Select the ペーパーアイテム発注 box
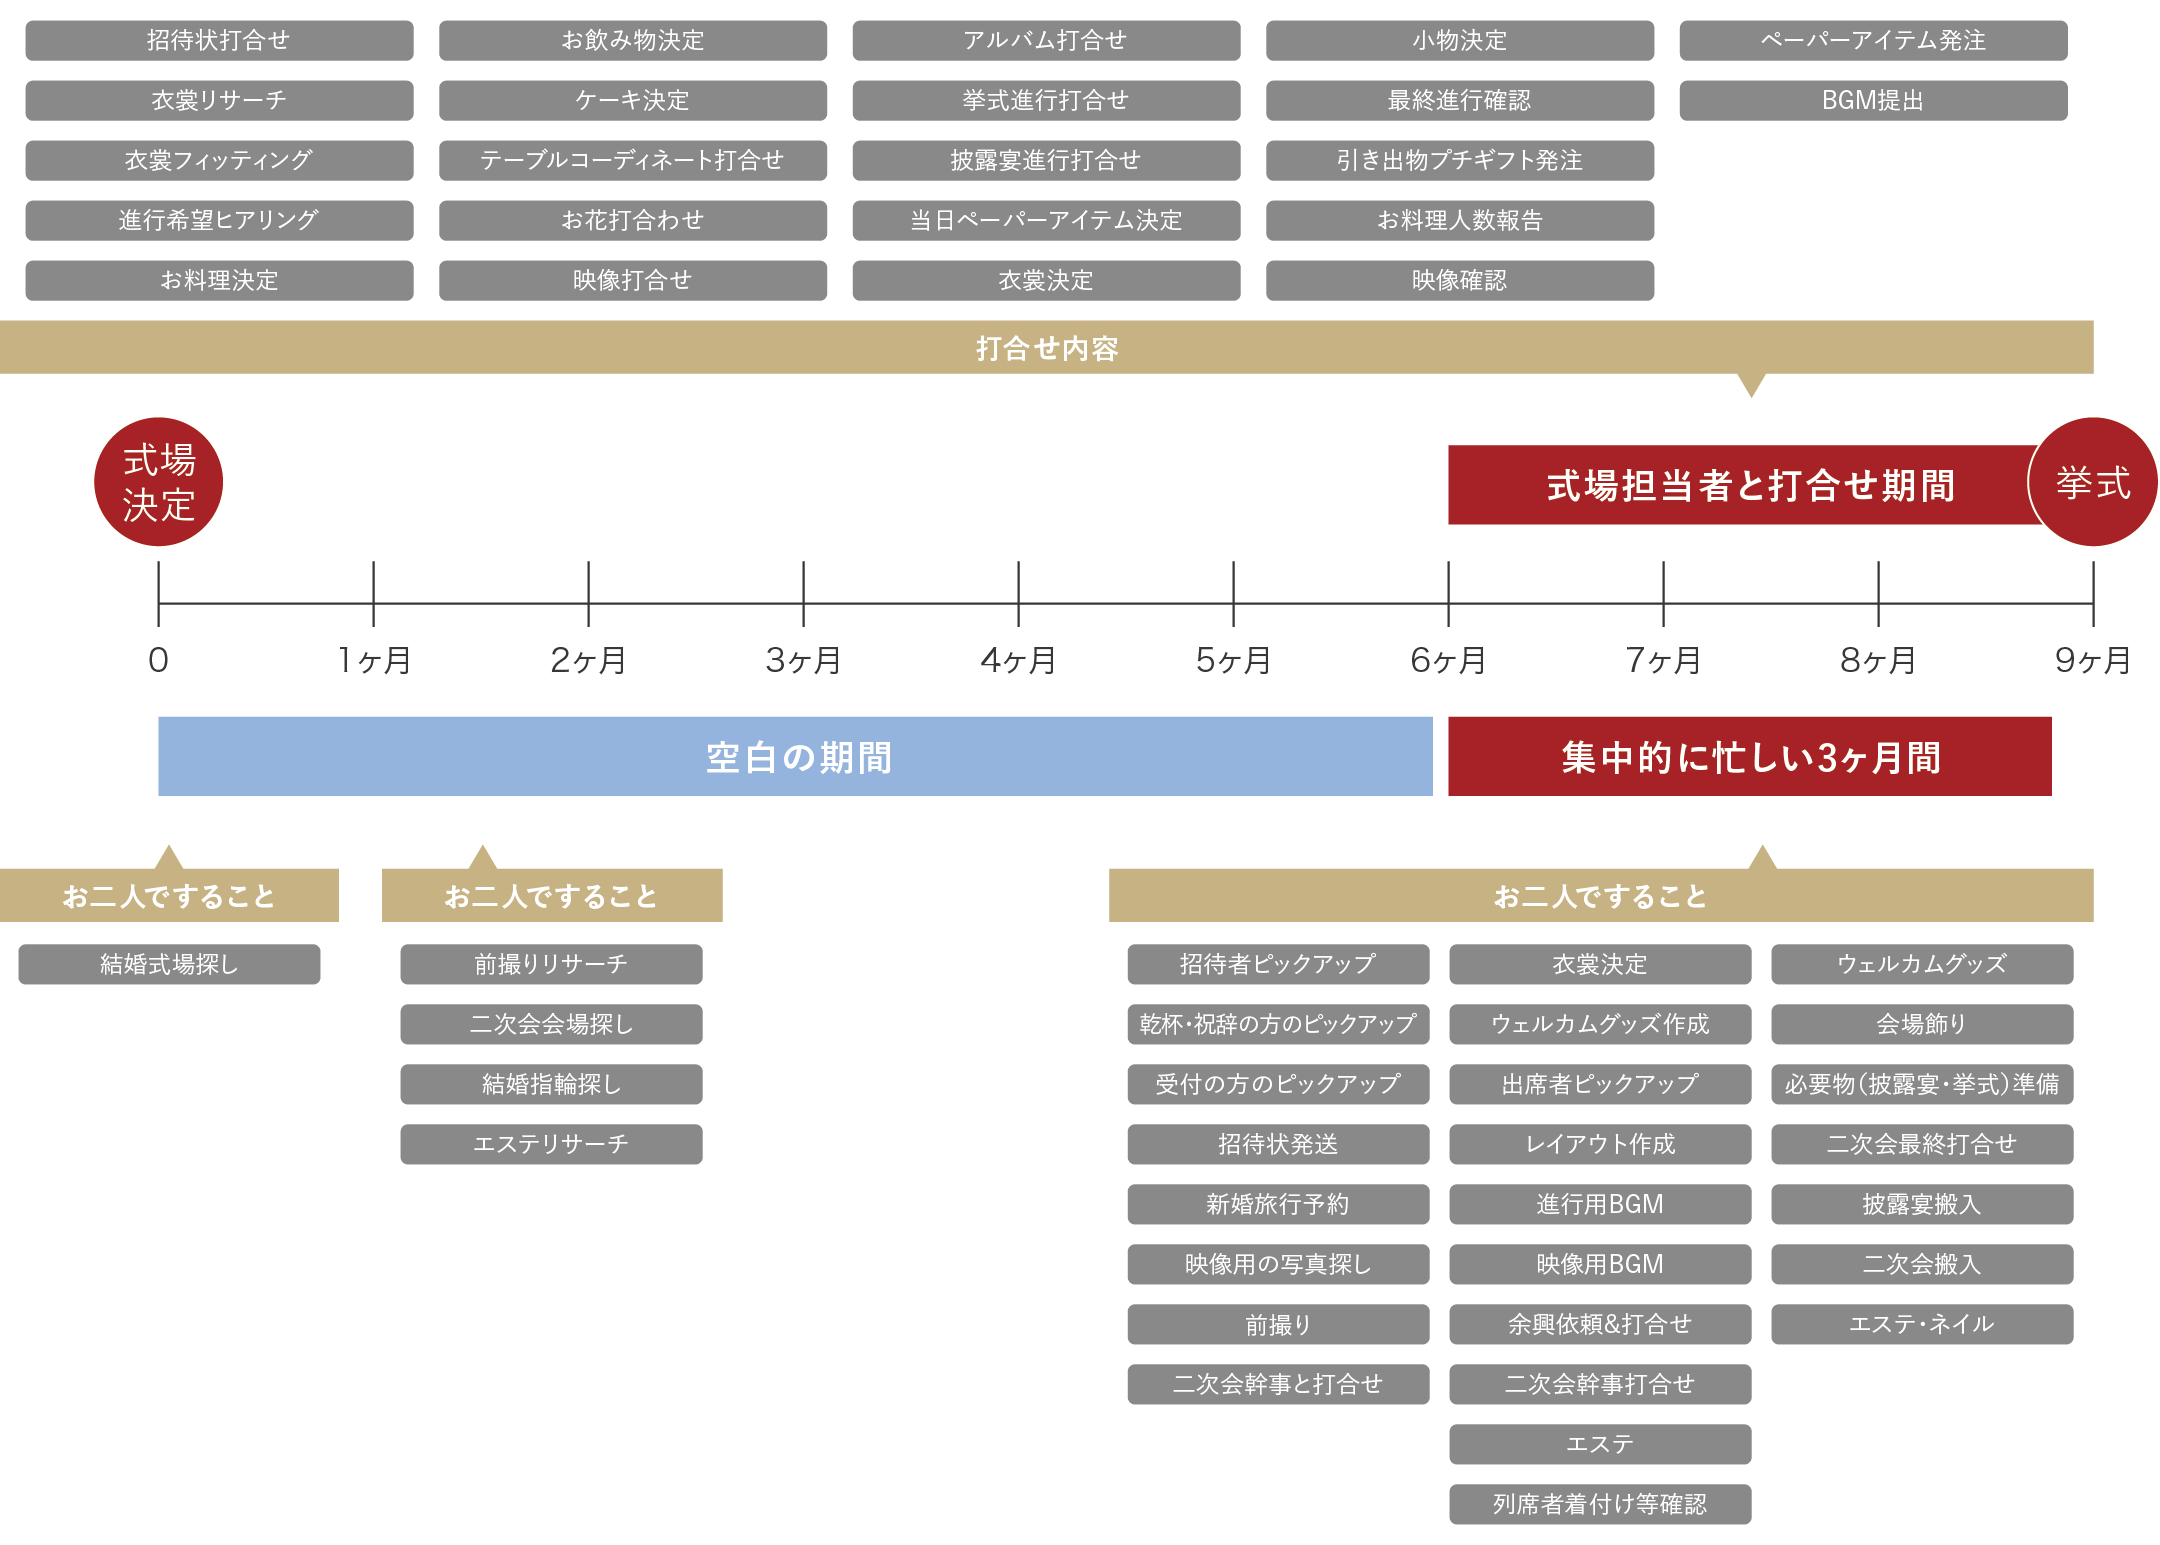The image size is (2160, 1545). [x=1873, y=40]
